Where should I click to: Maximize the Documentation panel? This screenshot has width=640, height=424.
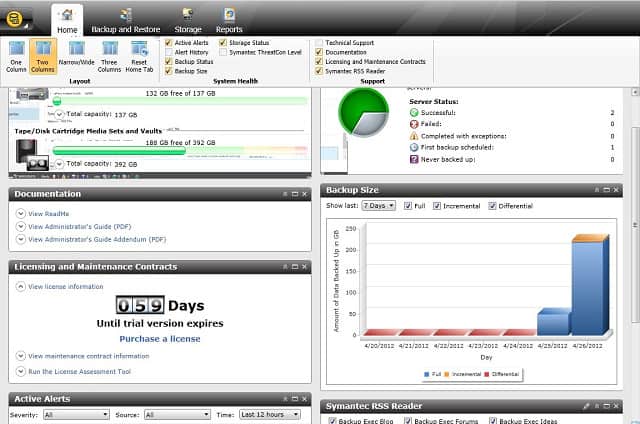tap(295, 194)
